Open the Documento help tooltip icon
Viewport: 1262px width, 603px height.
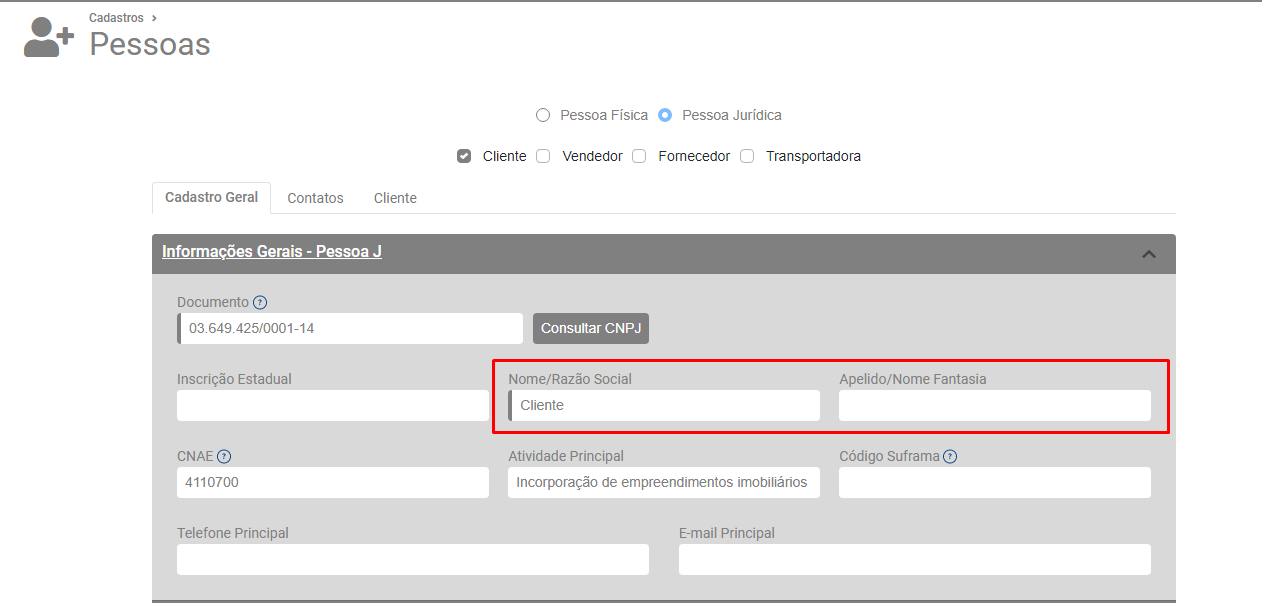pos(260,302)
